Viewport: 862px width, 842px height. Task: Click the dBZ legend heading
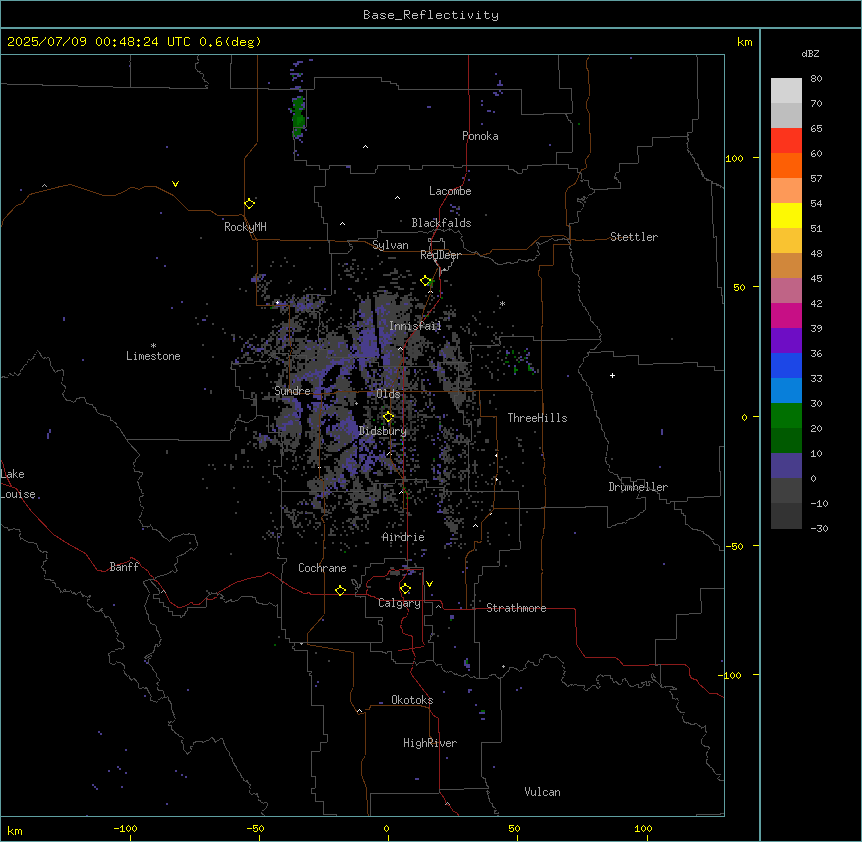(x=810, y=53)
